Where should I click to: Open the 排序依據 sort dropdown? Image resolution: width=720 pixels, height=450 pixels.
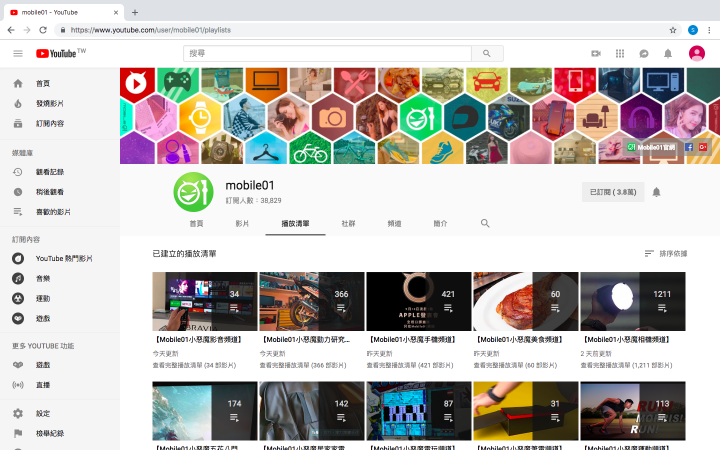coord(666,253)
